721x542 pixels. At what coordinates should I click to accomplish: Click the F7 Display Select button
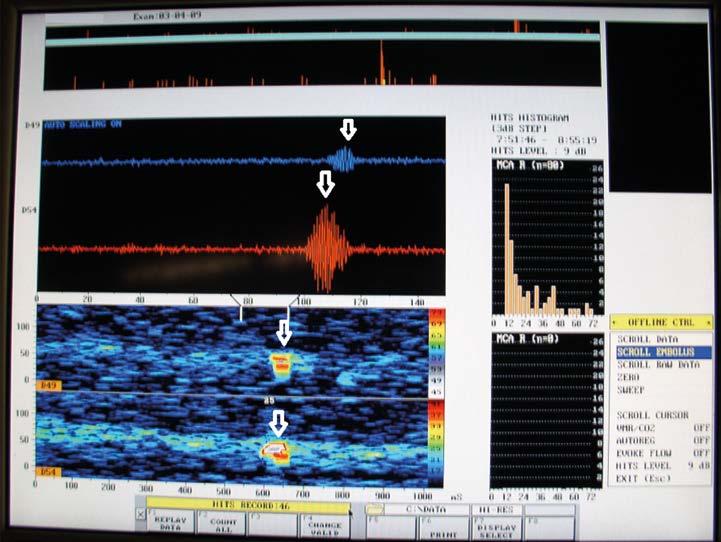[496, 528]
